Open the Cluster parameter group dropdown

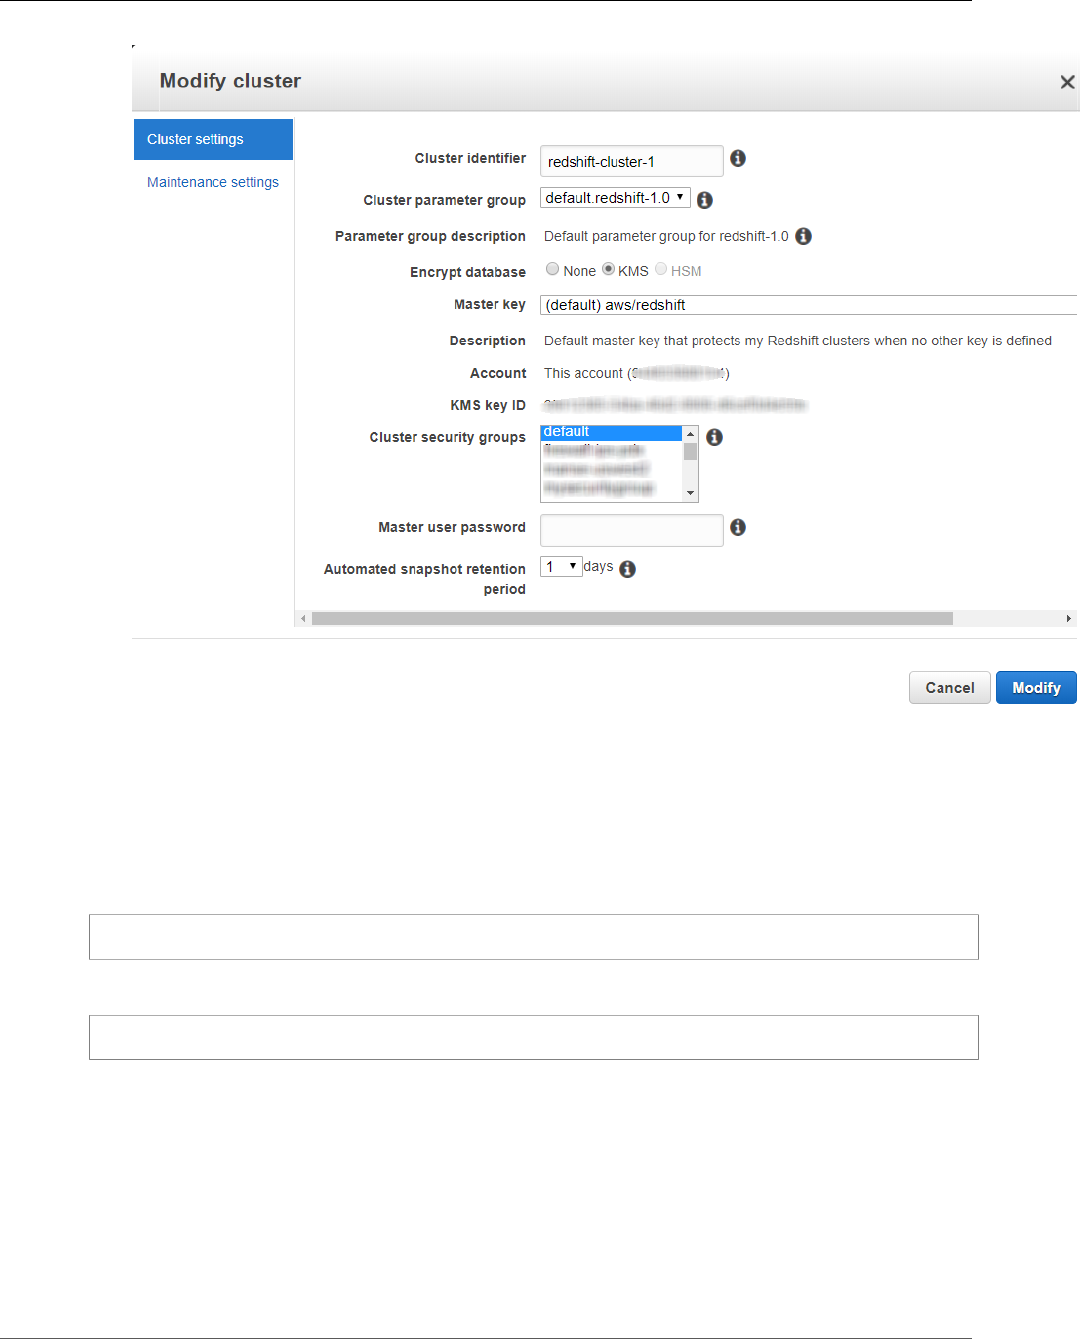[x=615, y=198]
